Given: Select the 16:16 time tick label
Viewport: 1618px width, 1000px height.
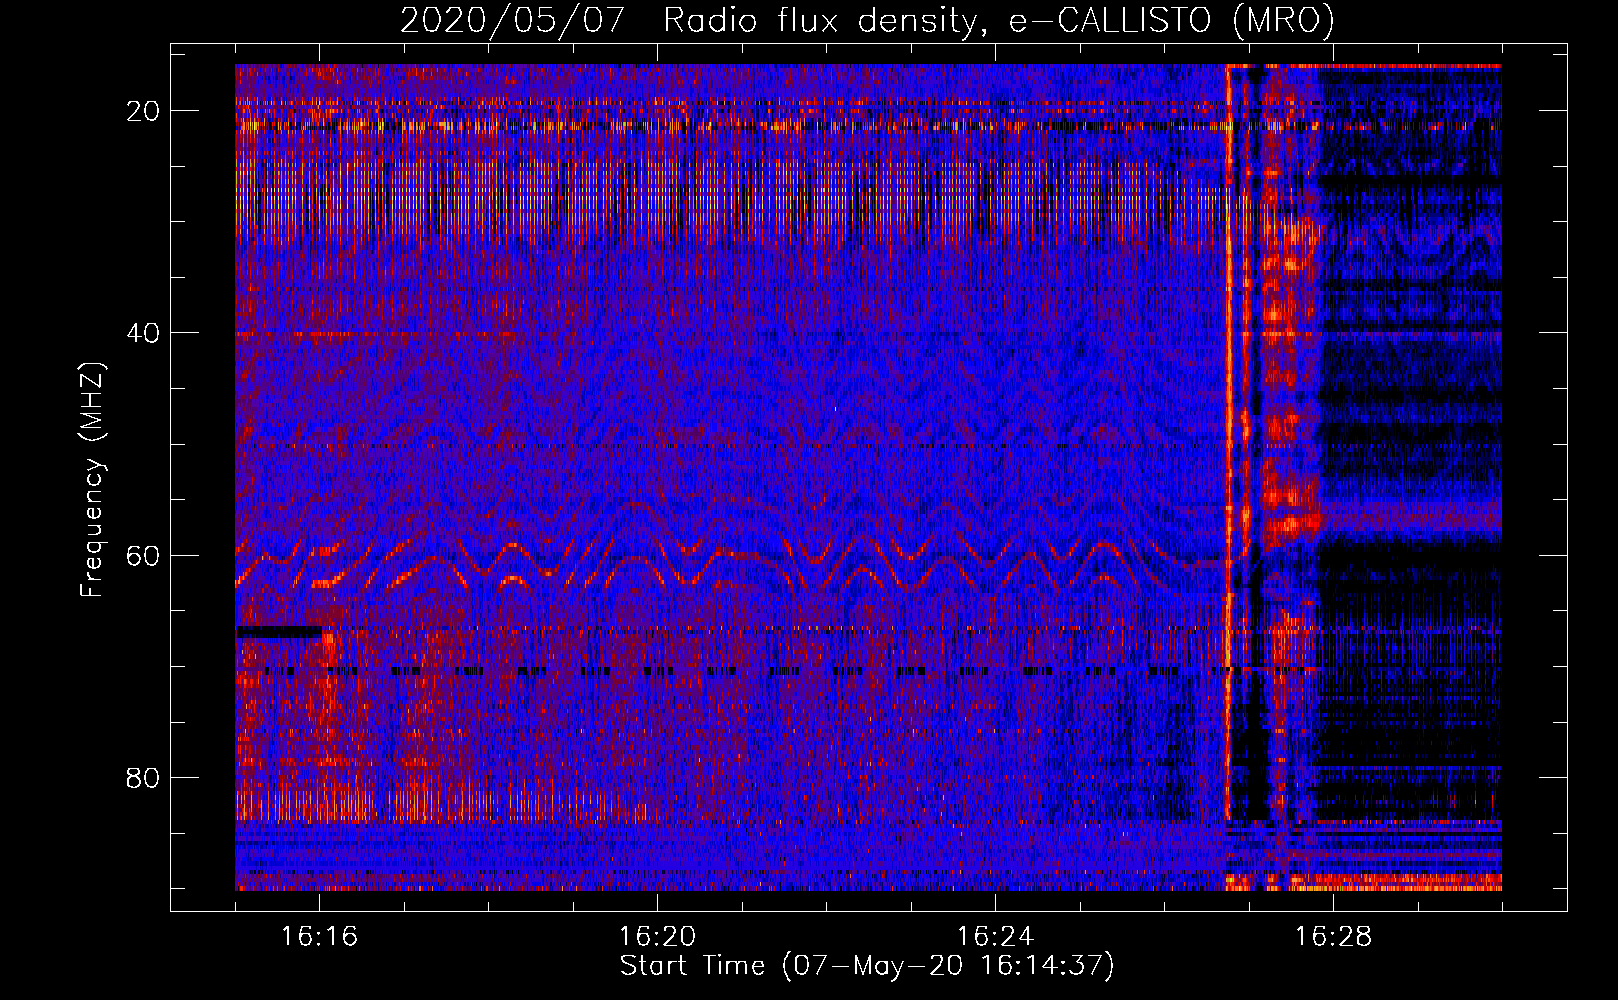Looking at the screenshot, I should [319, 937].
